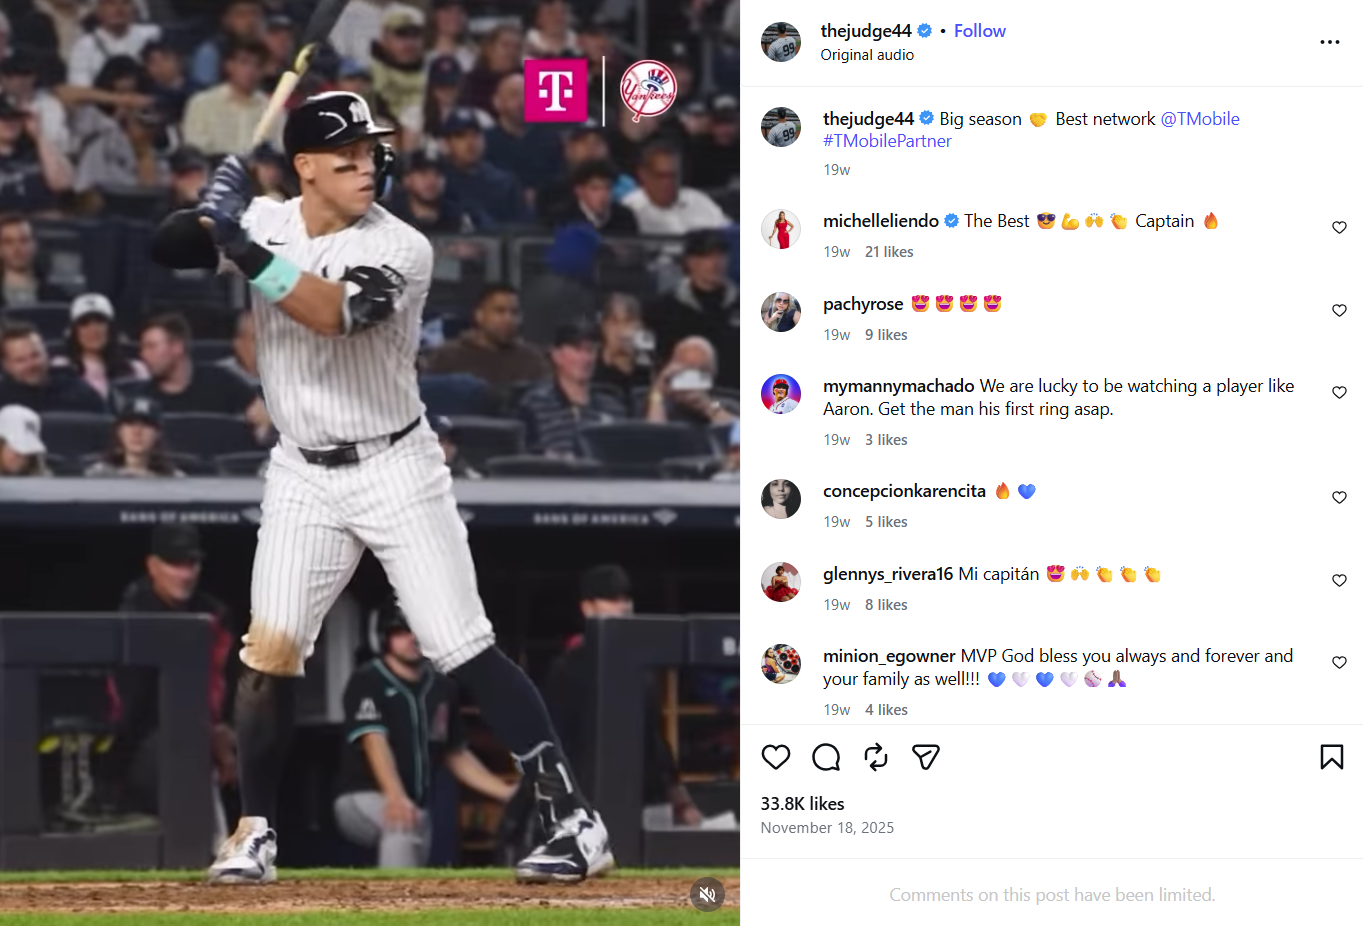Like michelleliendo's comment
Viewport: 1363px width, 926px height.
[1339, 228]
